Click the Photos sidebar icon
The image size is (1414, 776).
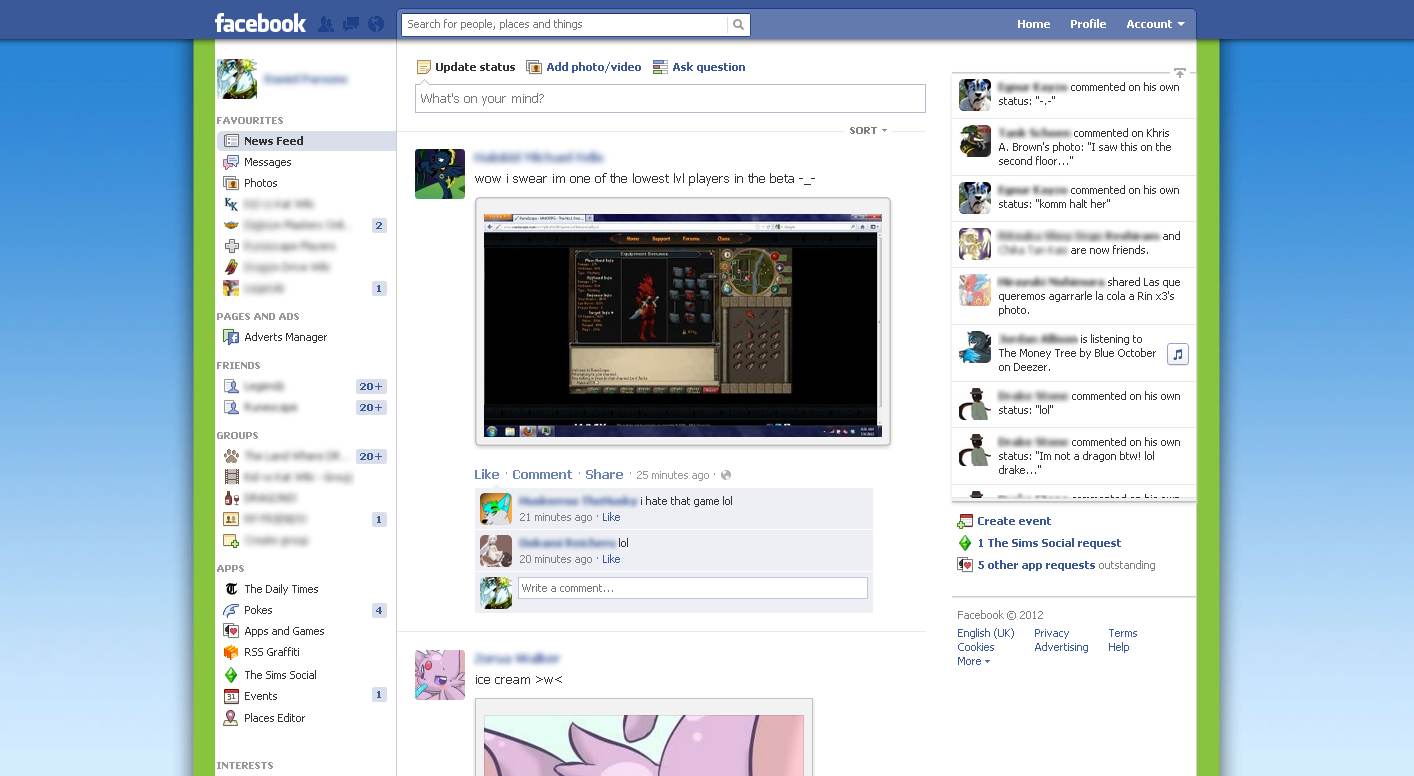click(231, 183)
